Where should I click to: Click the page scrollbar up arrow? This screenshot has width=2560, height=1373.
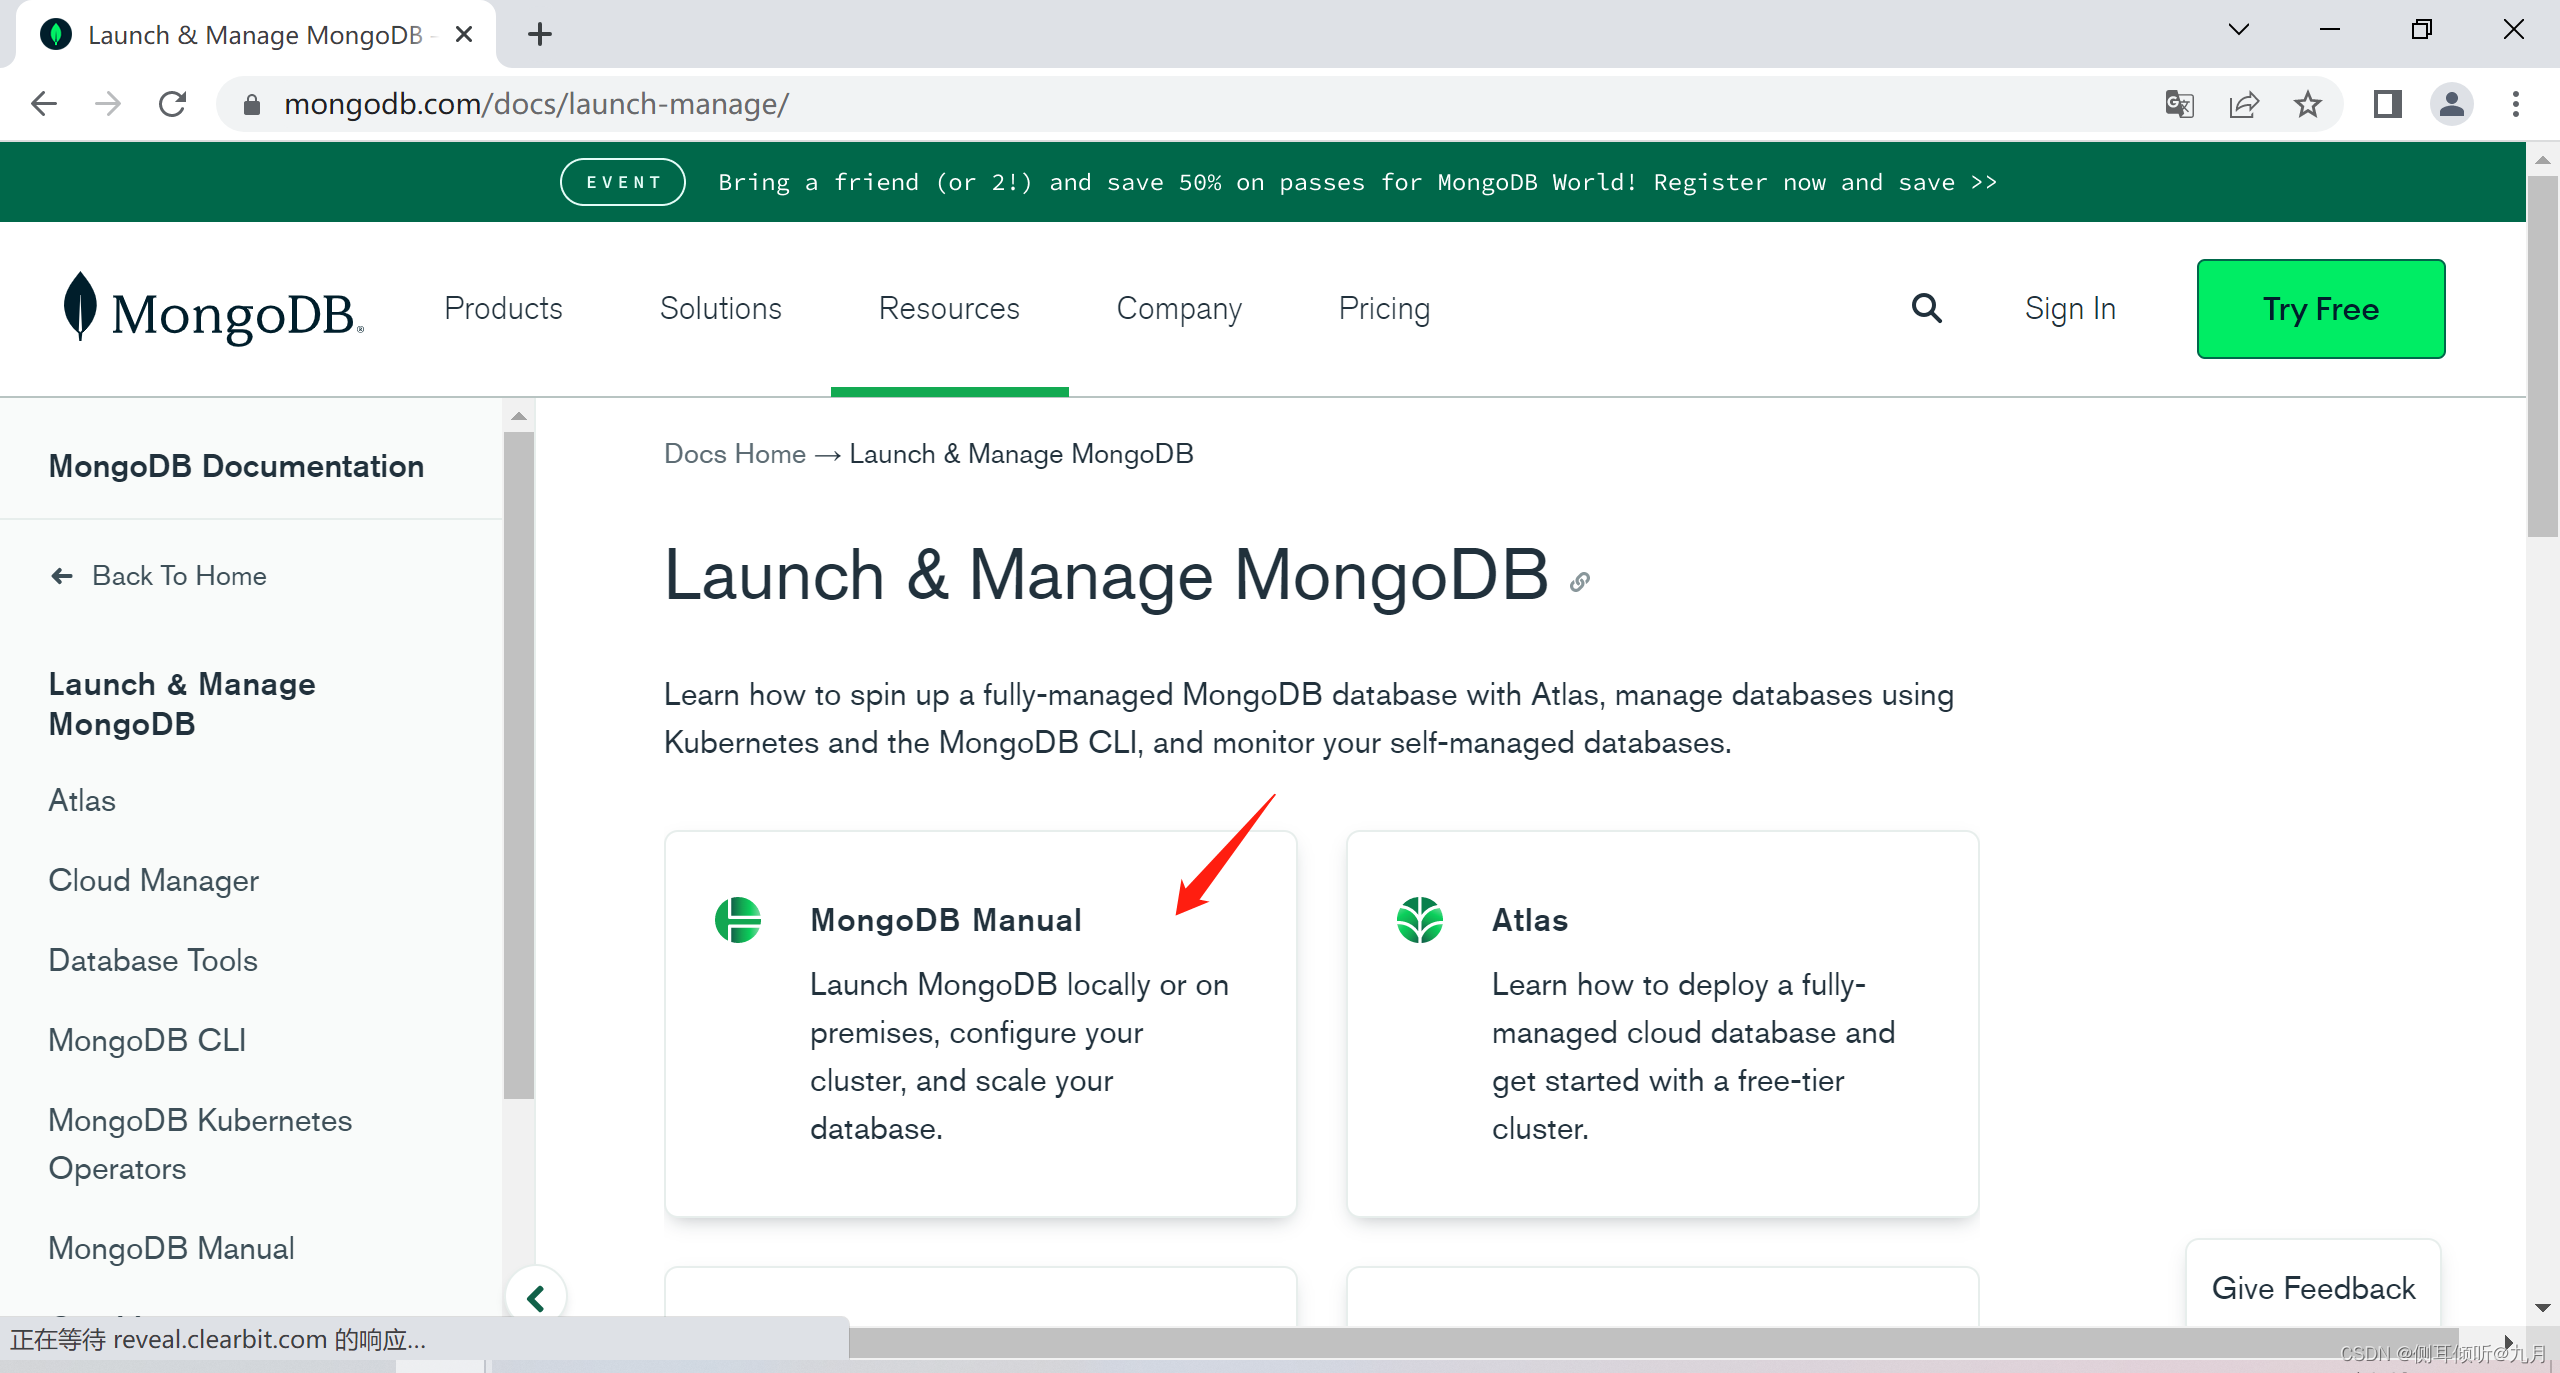[2543, 160]
